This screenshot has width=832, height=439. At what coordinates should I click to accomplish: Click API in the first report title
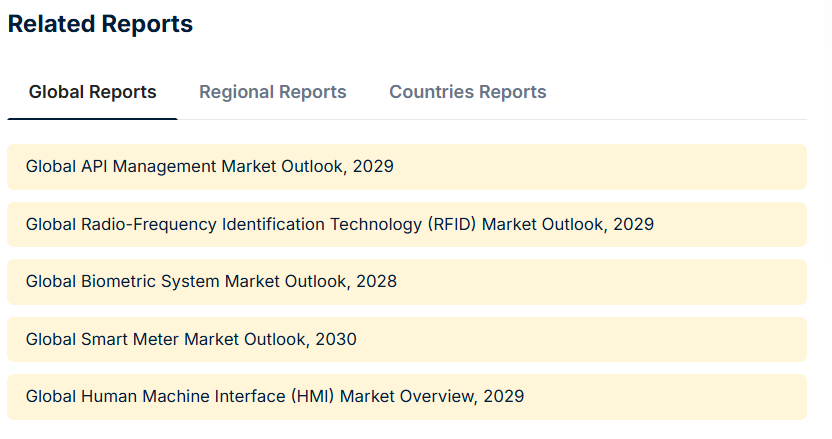pos(94,167)
